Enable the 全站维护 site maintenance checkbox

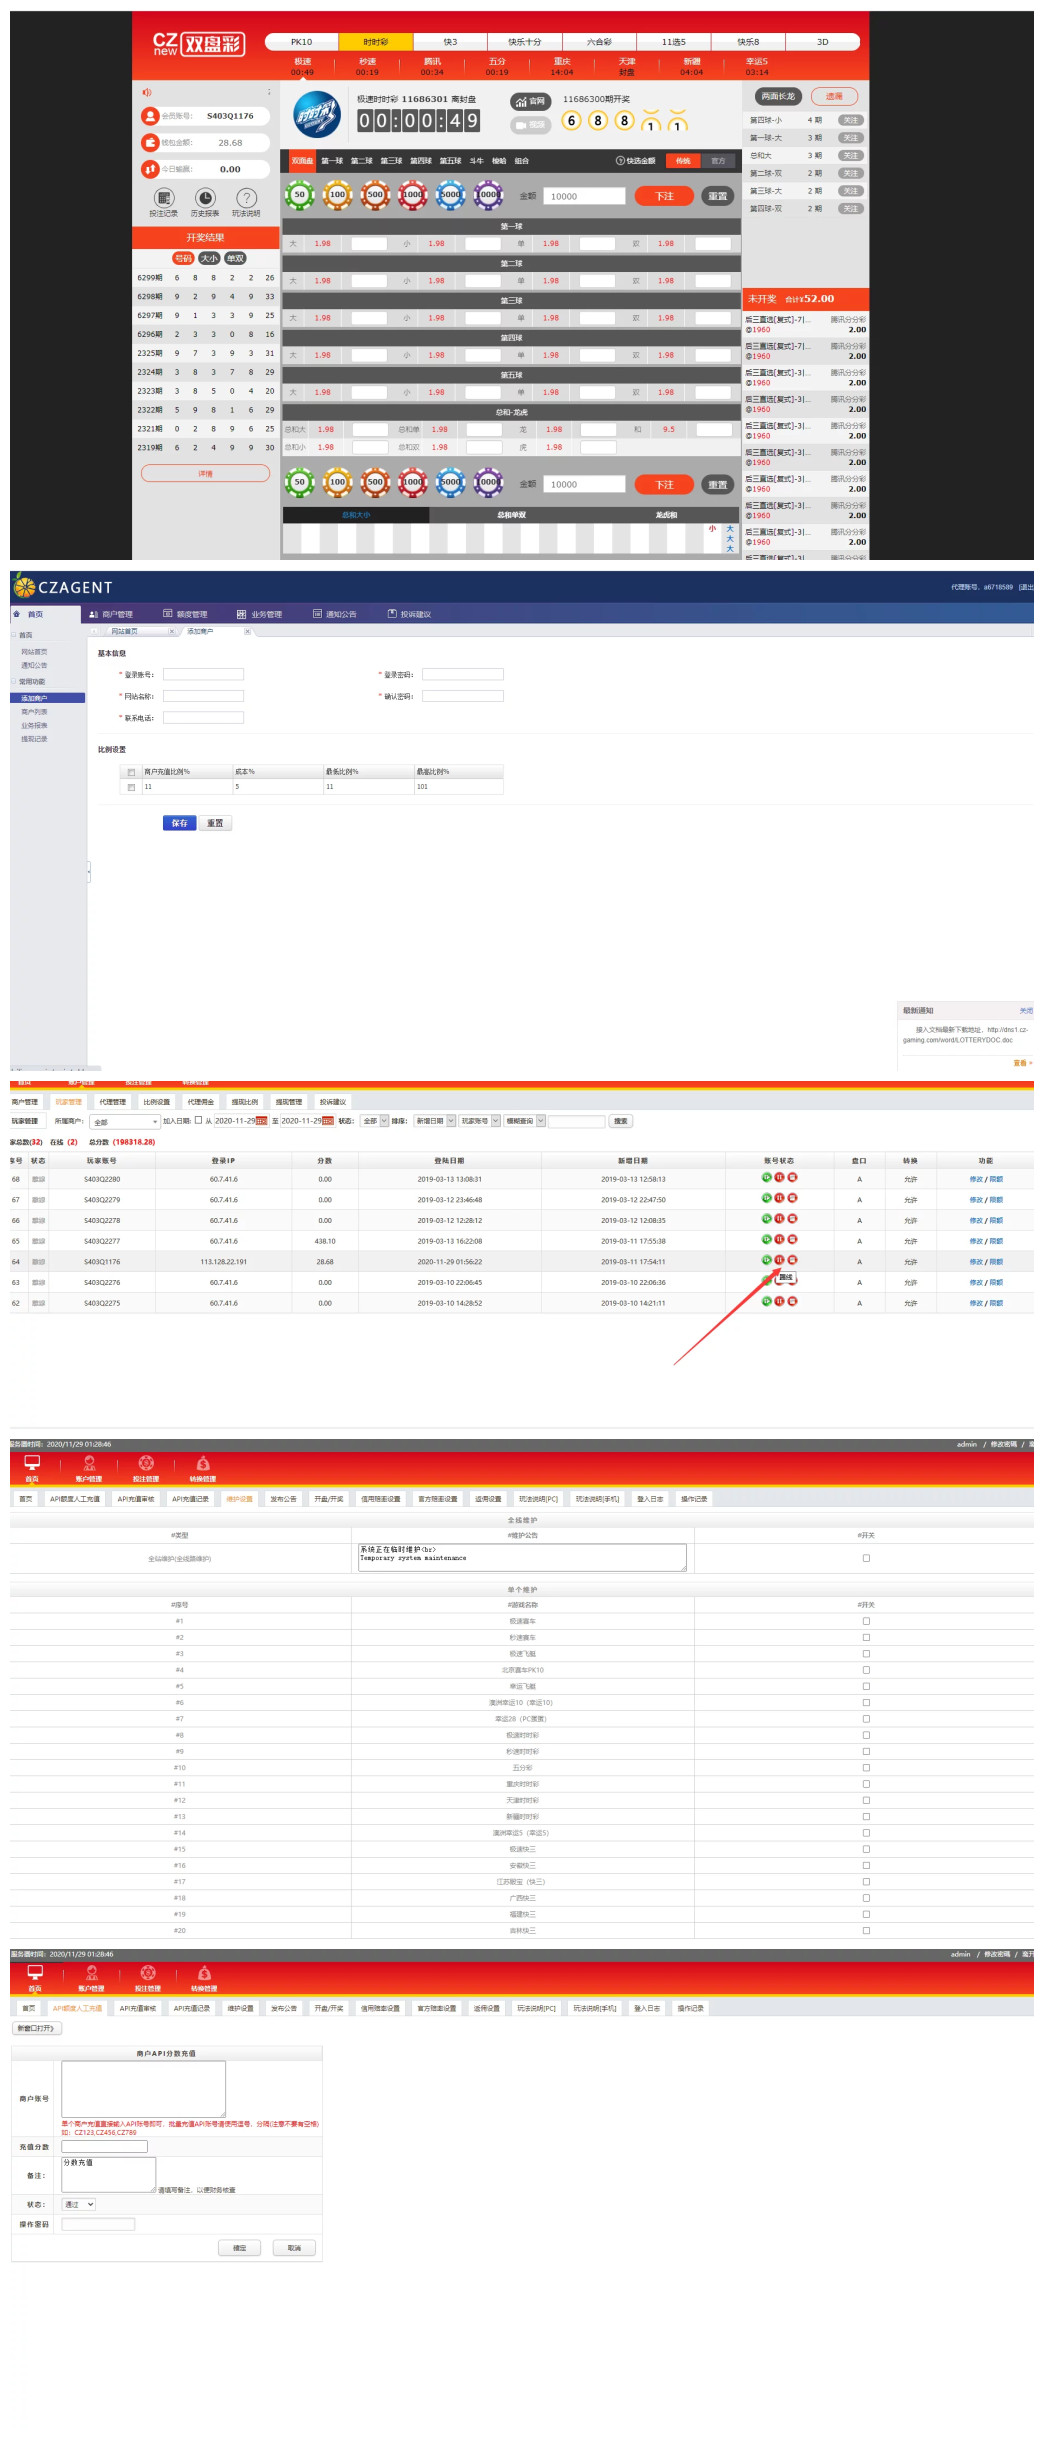pos(866,1558)
